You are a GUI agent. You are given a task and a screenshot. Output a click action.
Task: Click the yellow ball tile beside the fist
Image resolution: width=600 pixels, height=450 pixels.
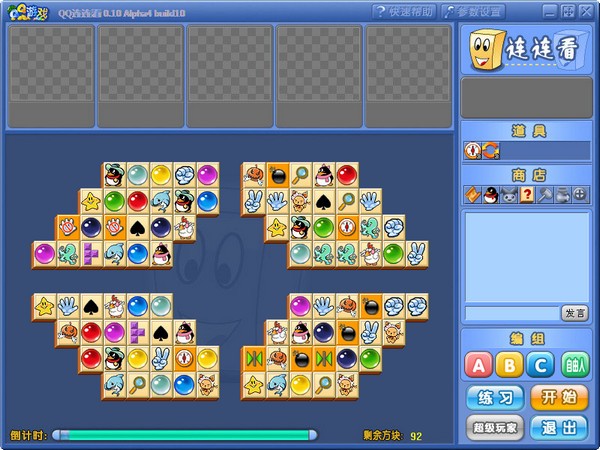(x=161, y=175)
